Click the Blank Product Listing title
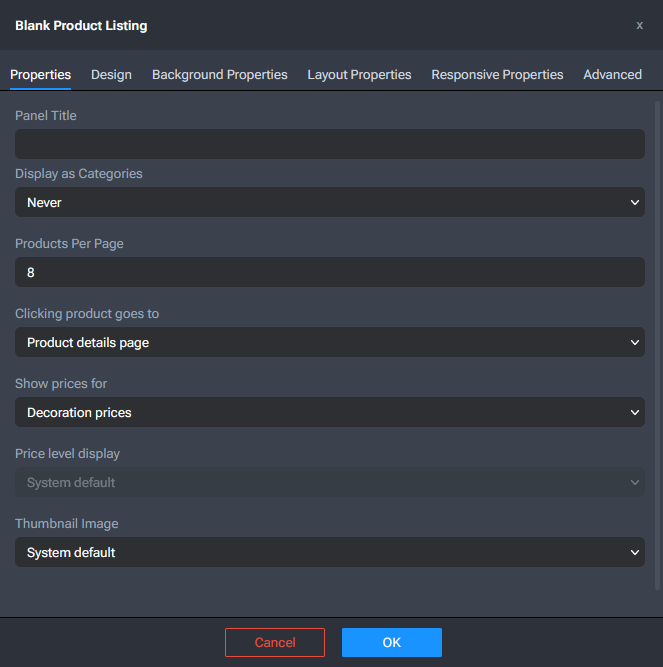663x667 pixels. tap(81, 26)
